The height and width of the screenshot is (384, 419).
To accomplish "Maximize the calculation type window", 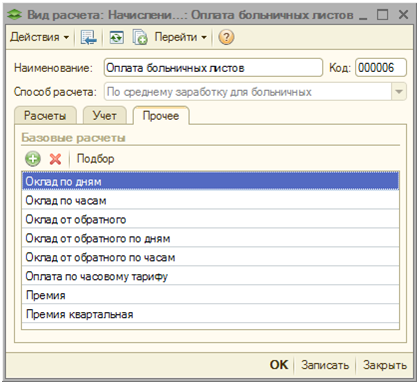I will 382,15.
